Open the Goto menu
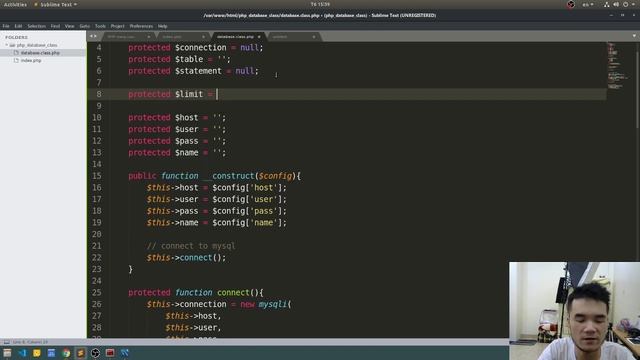640x360 pixels. click(84, 26)
